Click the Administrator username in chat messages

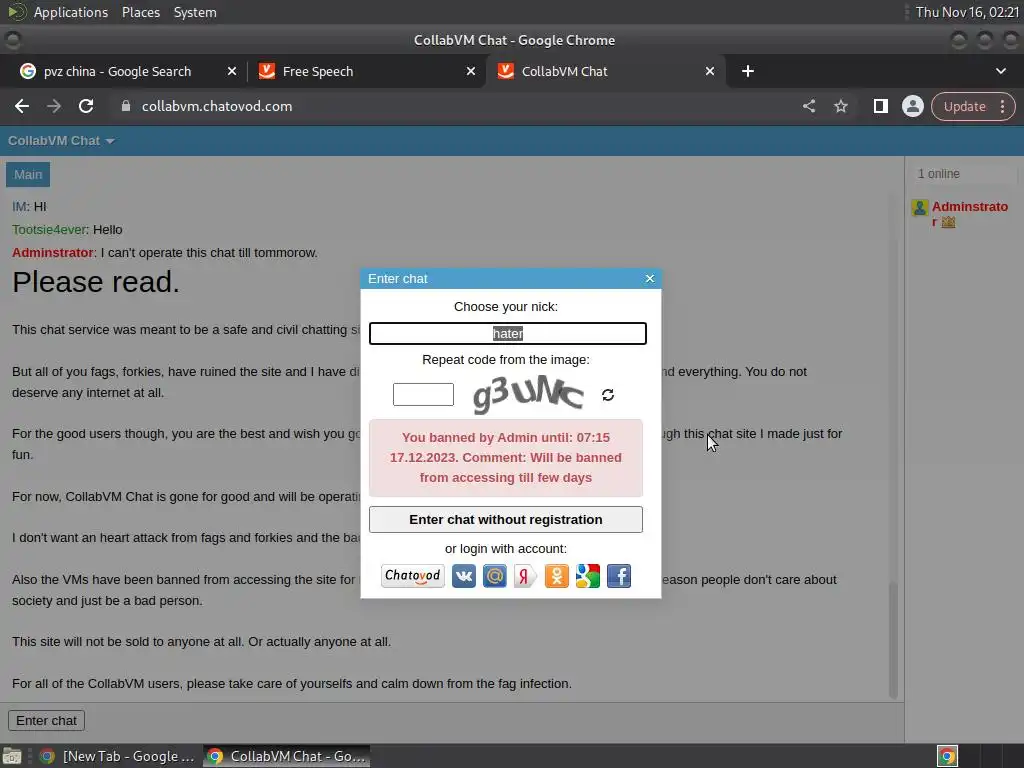53,253
